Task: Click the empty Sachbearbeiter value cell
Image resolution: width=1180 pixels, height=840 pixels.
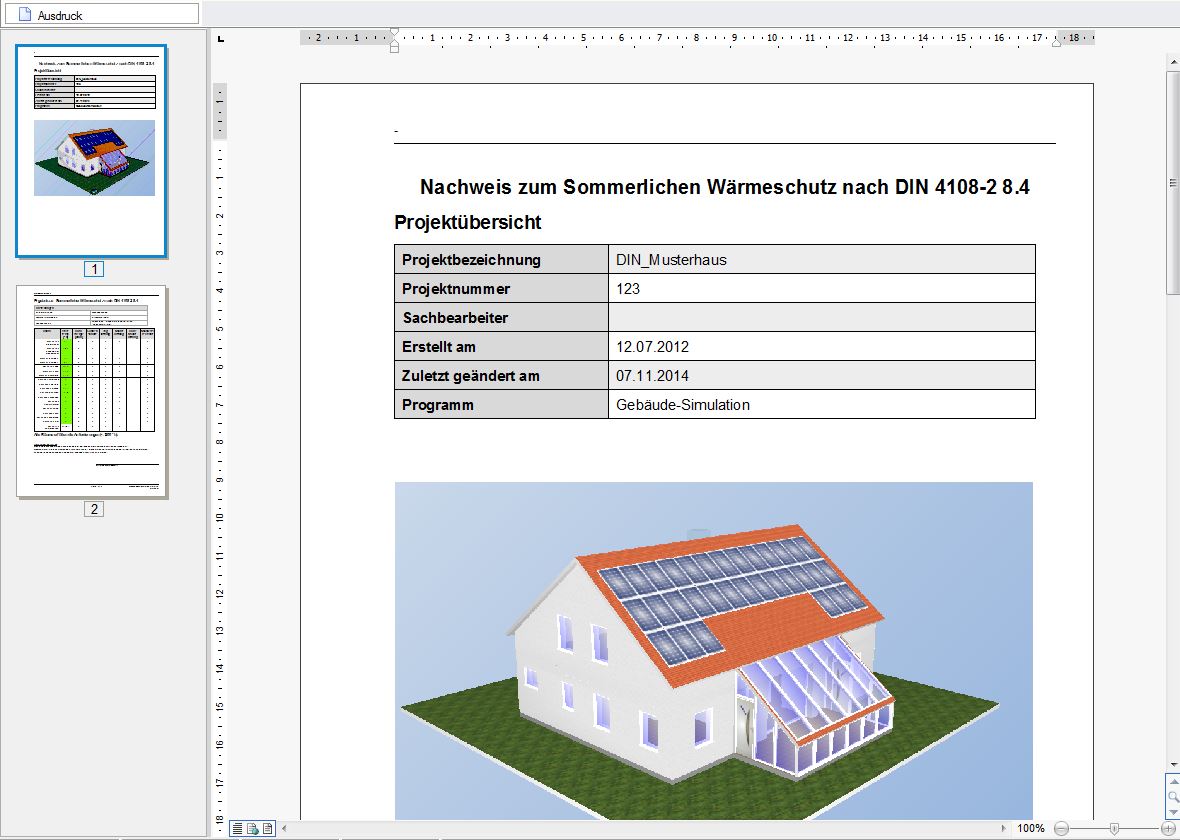Action: pos(821,317)
